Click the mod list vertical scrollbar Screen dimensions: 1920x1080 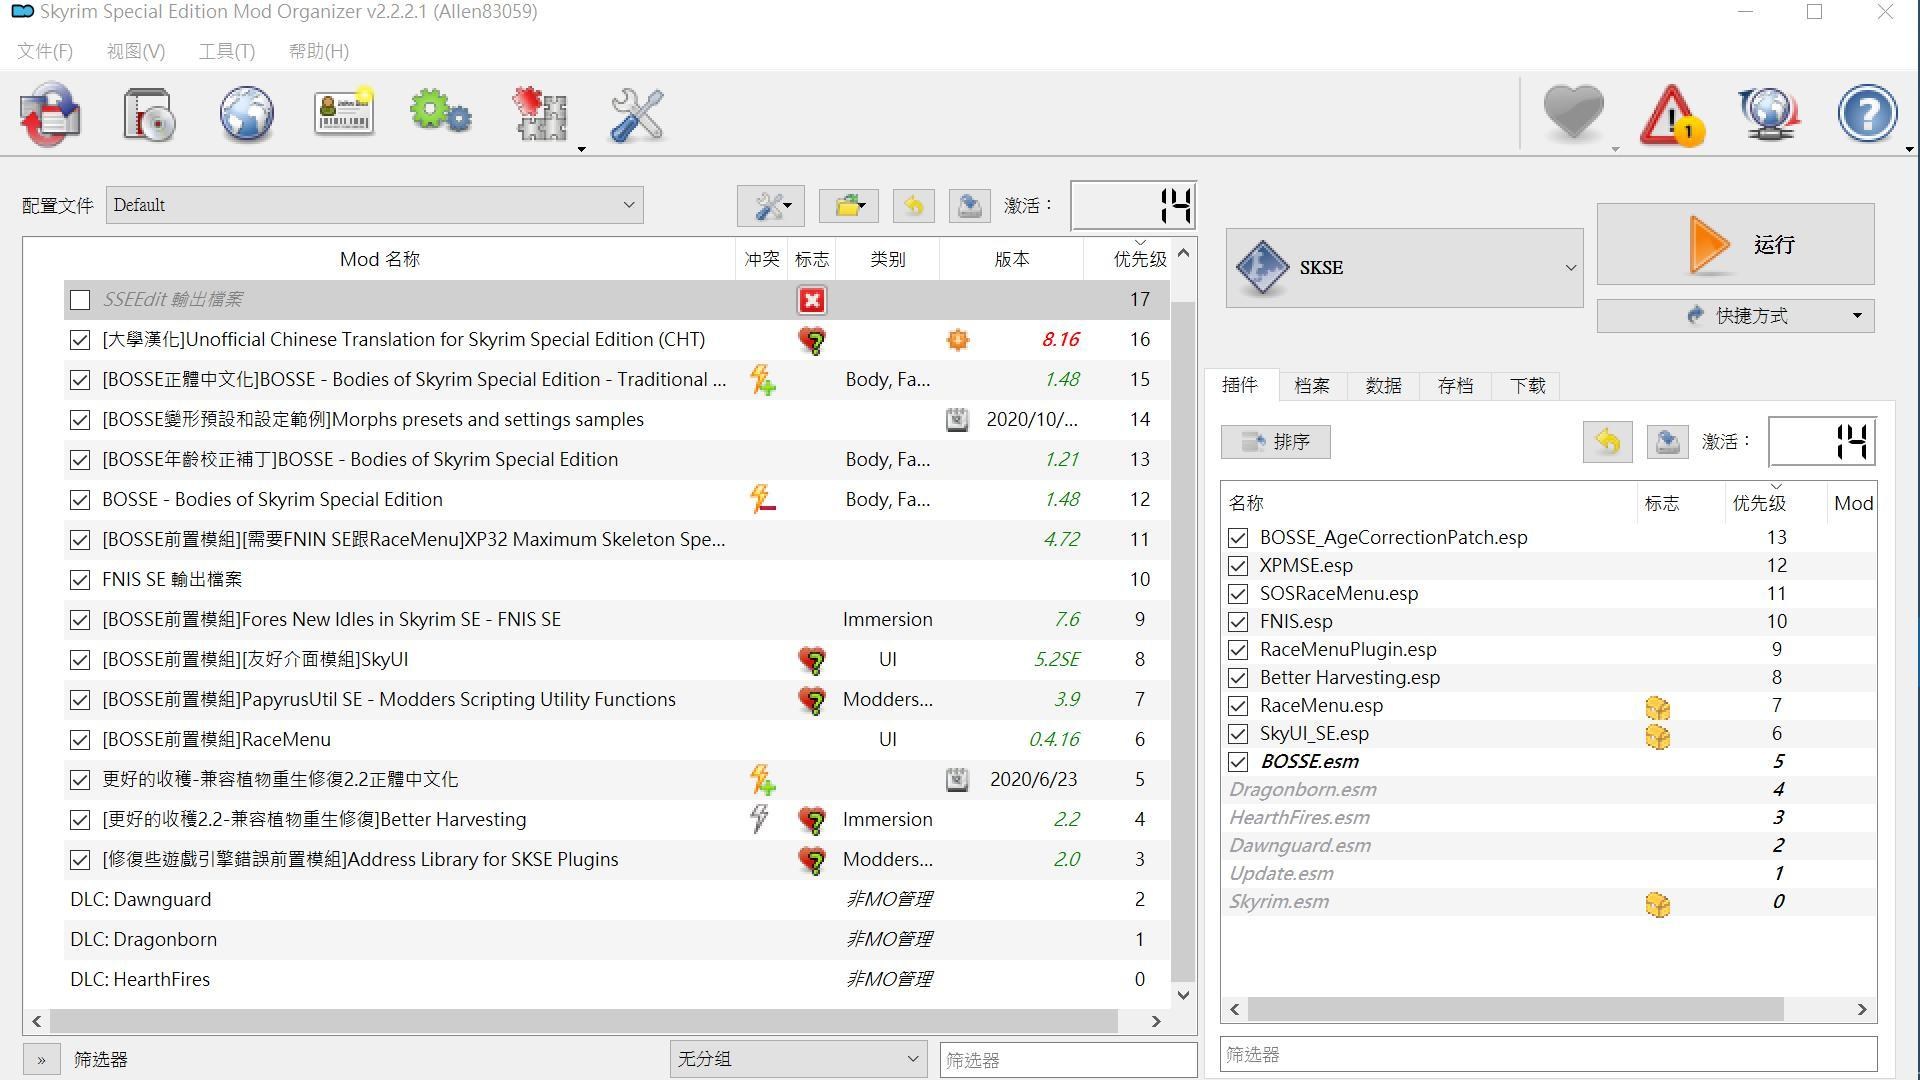[x=1183, y=640]
